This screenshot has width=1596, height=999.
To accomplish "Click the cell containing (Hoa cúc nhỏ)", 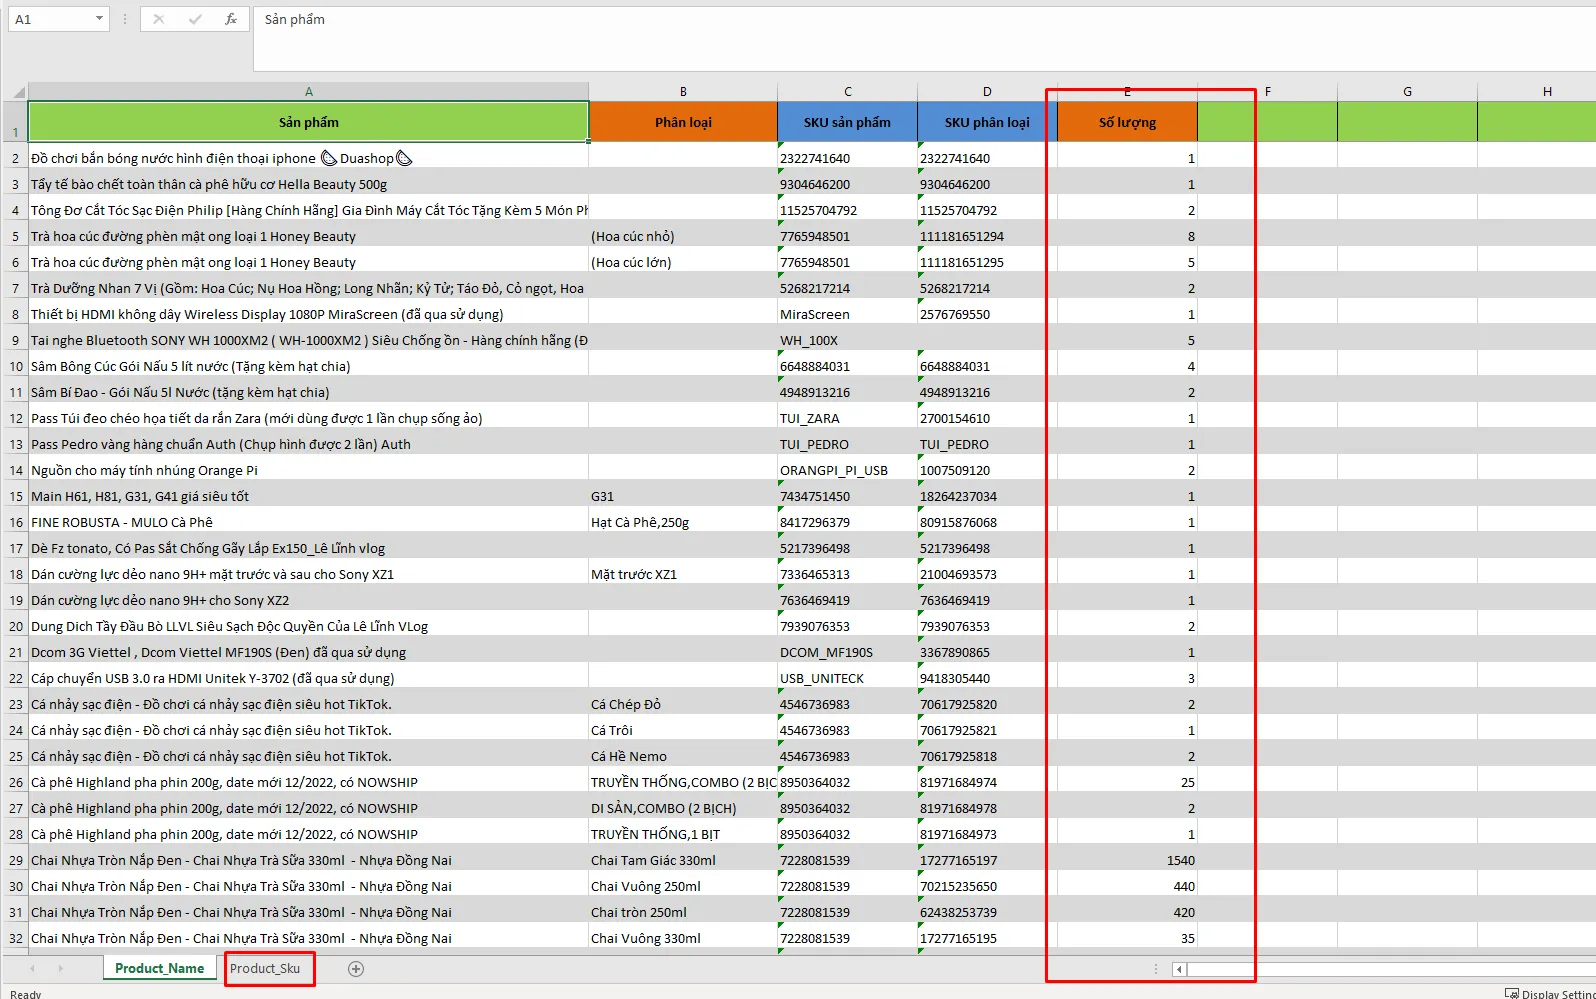I will click(683, 236).
